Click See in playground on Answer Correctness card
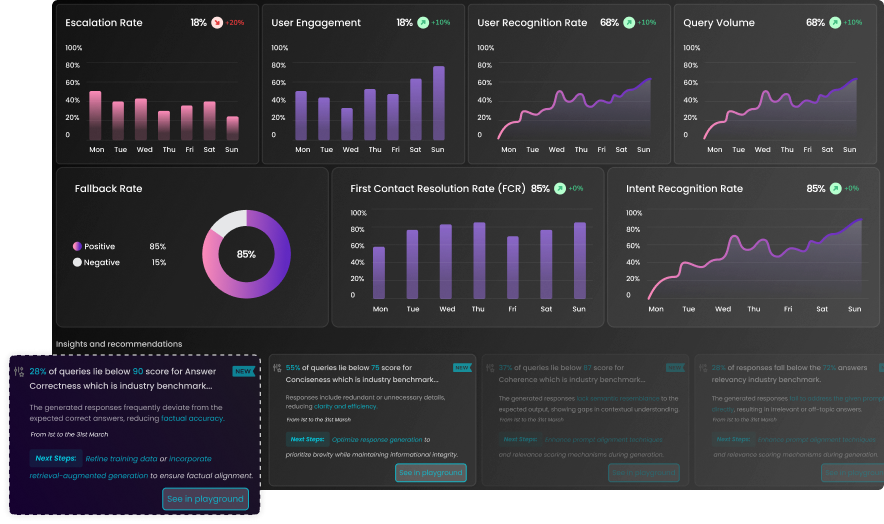Viewport: 884px width, 524px height. [205, 499]
